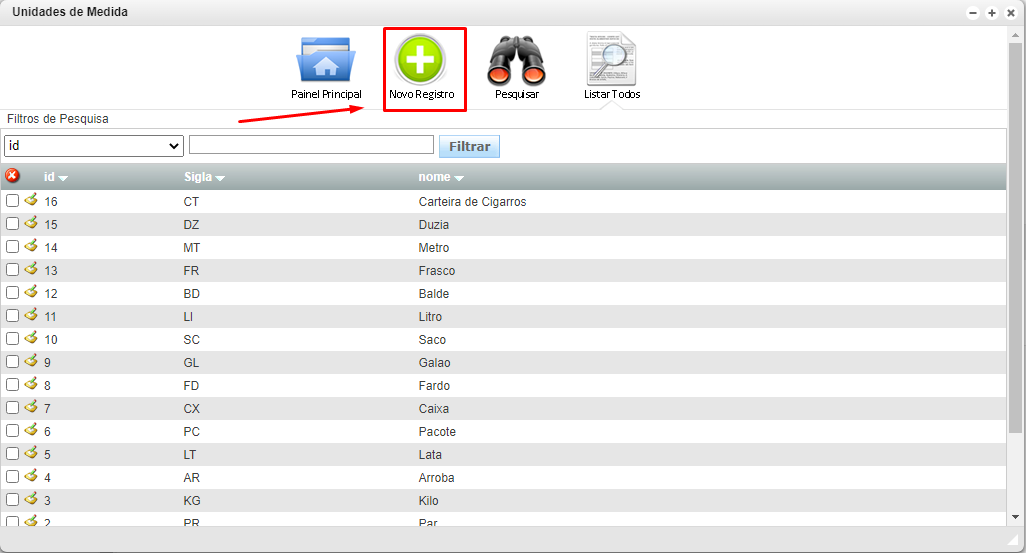1028x557 pixels.
Task: Click the id number 5 for Lata
Action: point(47,455)
